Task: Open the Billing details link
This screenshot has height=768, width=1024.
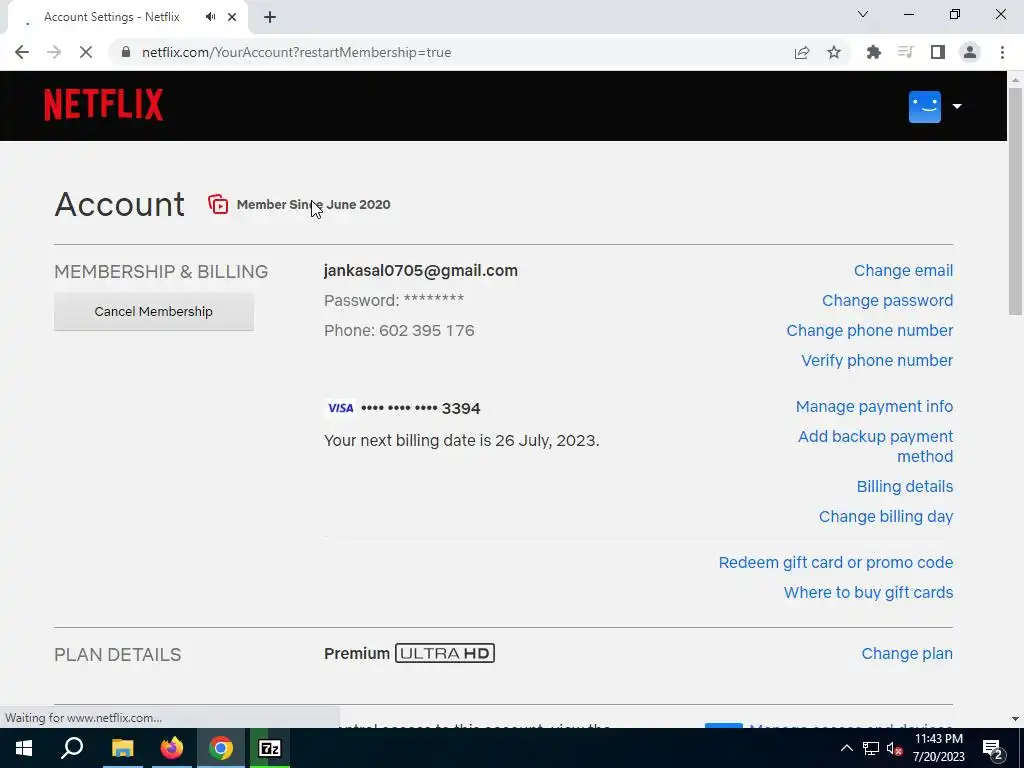Action: click(x=904, y=487)
